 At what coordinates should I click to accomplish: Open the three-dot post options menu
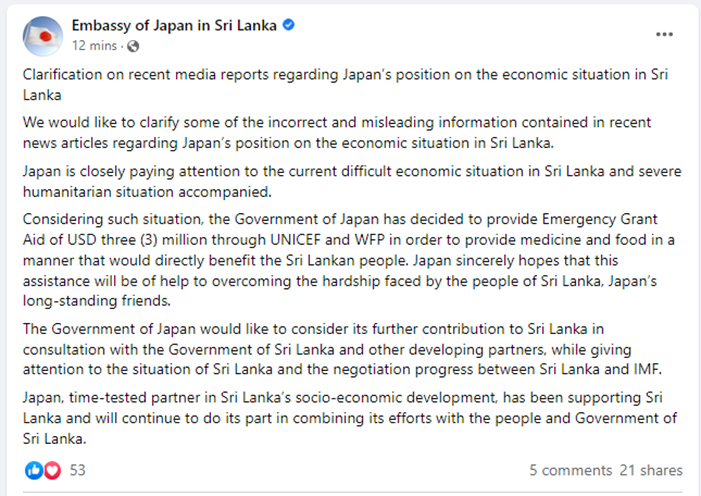point(664,34)
